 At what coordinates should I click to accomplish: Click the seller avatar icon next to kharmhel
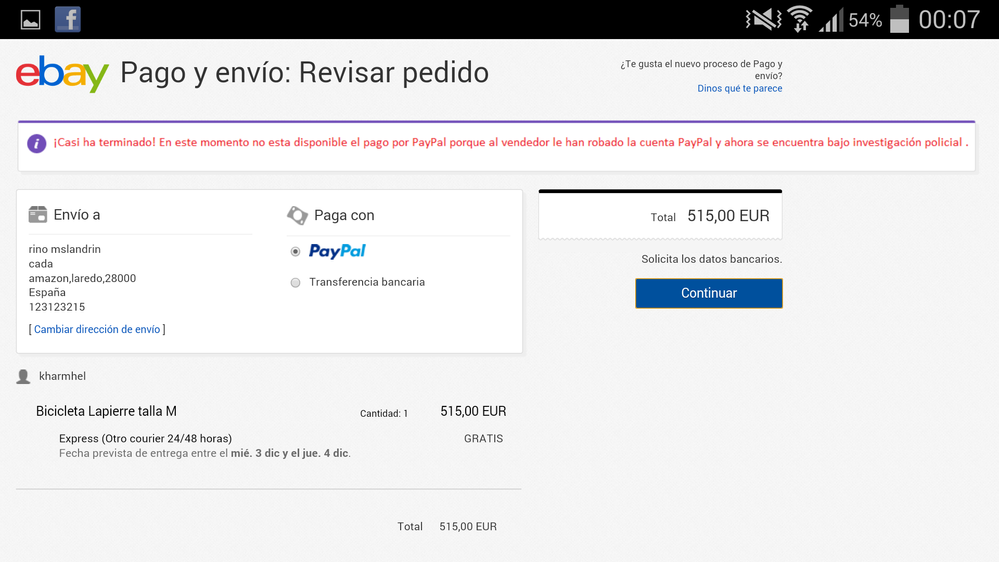click(x=24, y=377)
